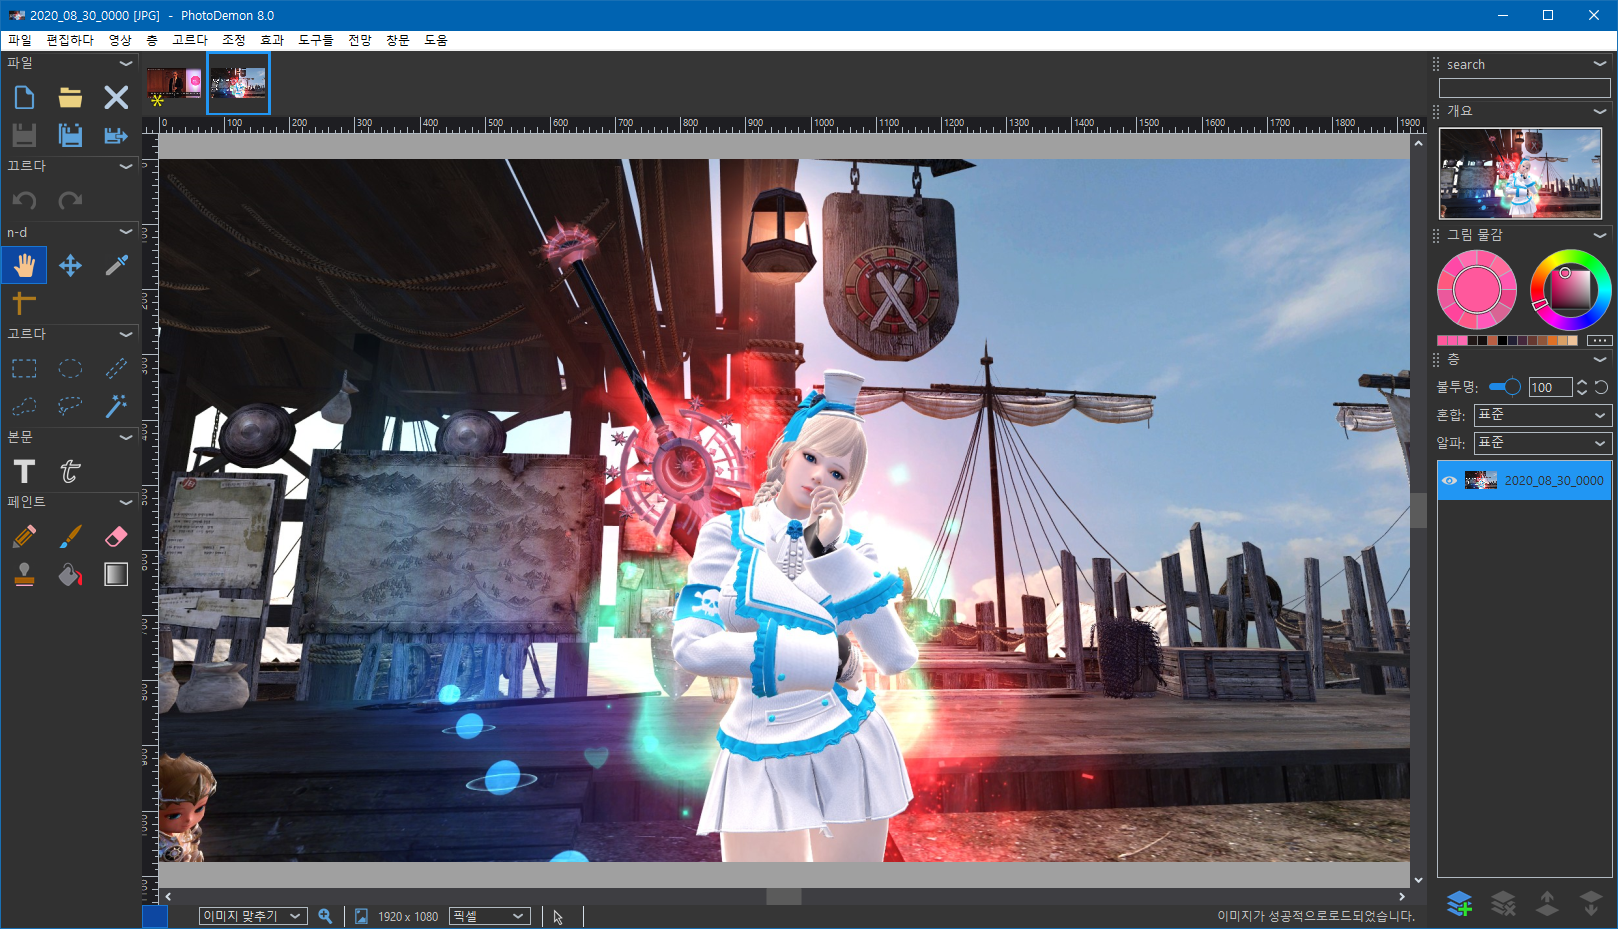Collapse the 파일 tool section
The height and width of the screenshot is (929, 1618).
[x=126, y=63]
